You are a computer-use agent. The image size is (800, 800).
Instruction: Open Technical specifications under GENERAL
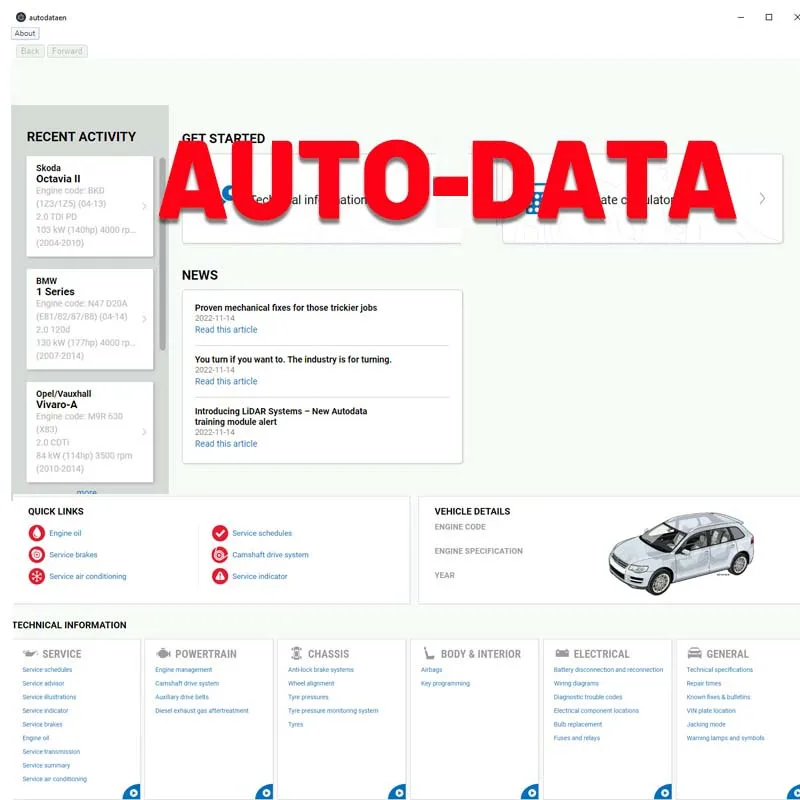[720, 670]
